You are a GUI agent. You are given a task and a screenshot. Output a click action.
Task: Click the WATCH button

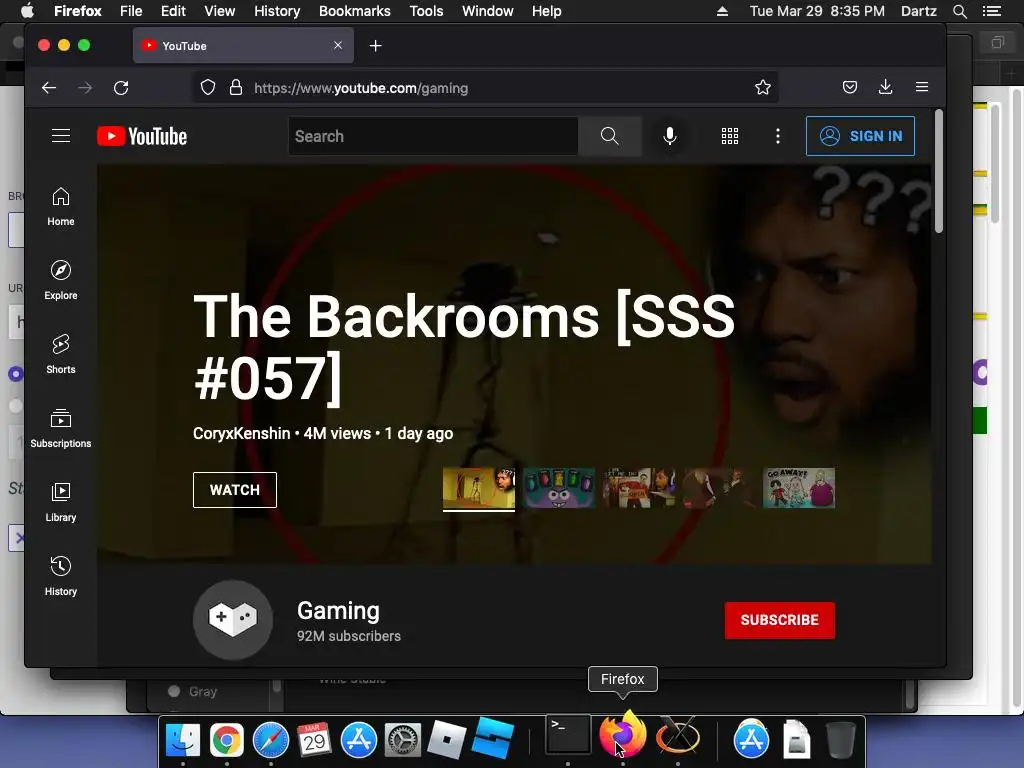234,490
